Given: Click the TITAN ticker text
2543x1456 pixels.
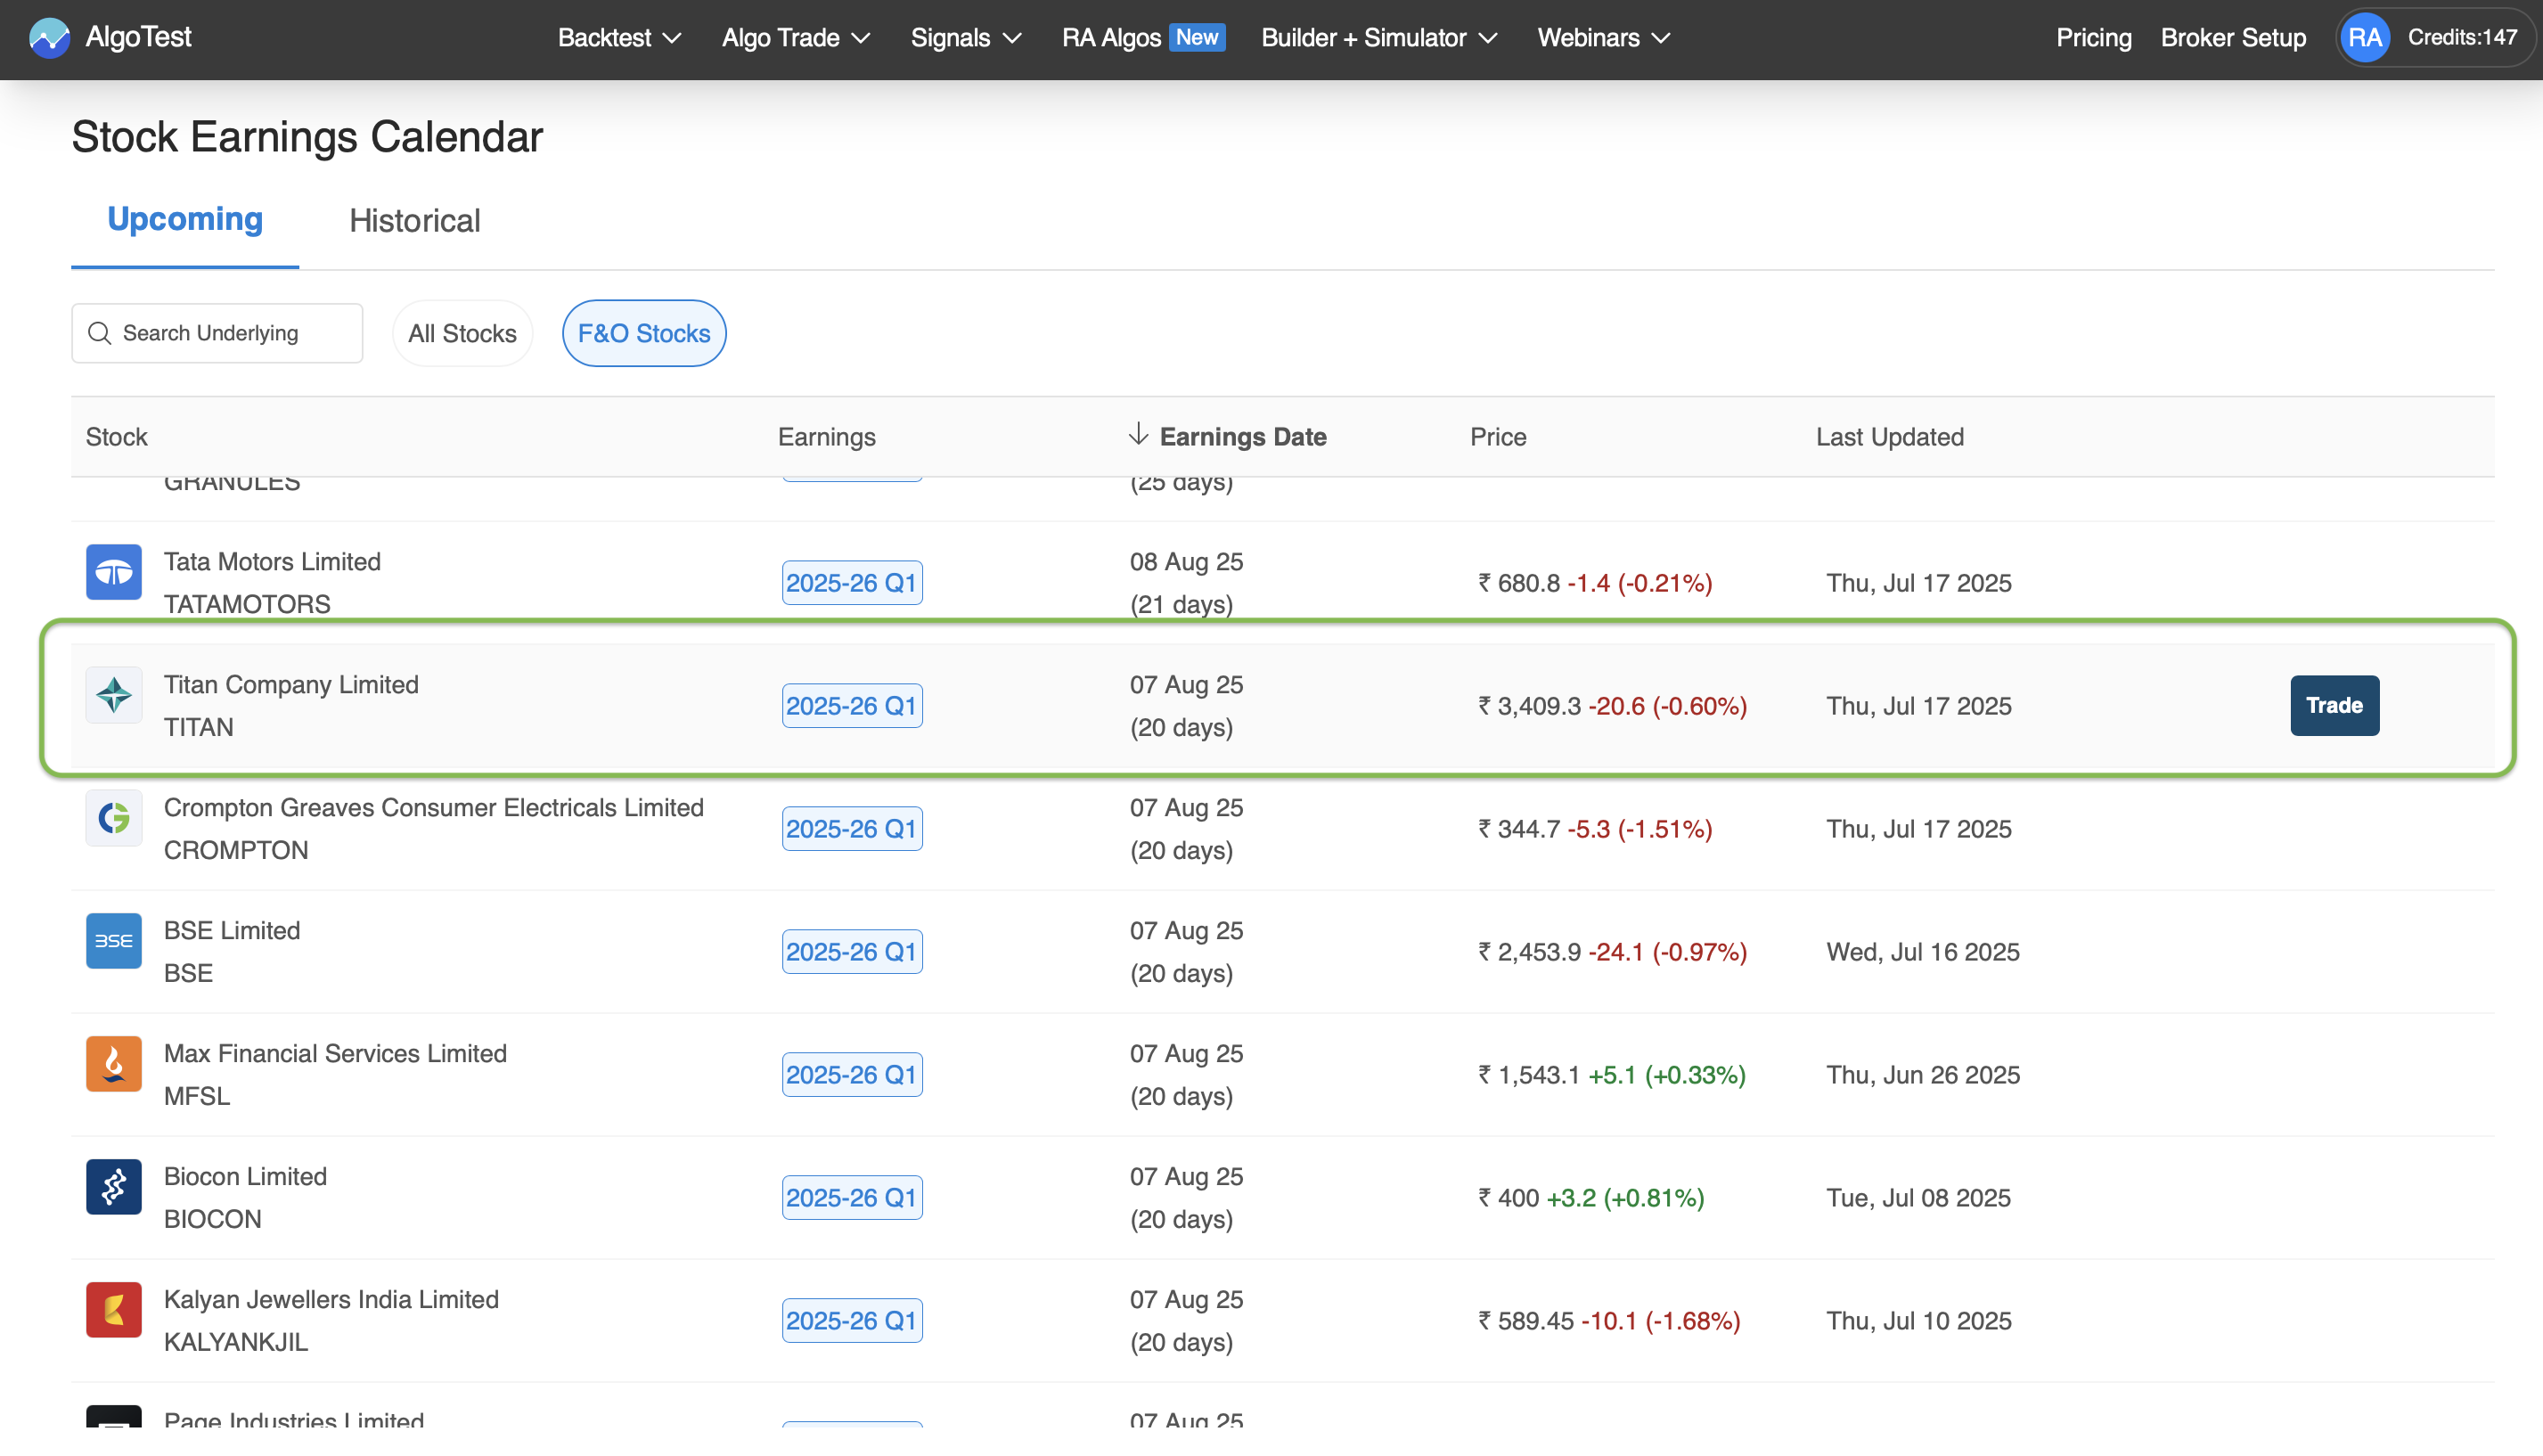Looking at the screenshot, I should 198,727.
